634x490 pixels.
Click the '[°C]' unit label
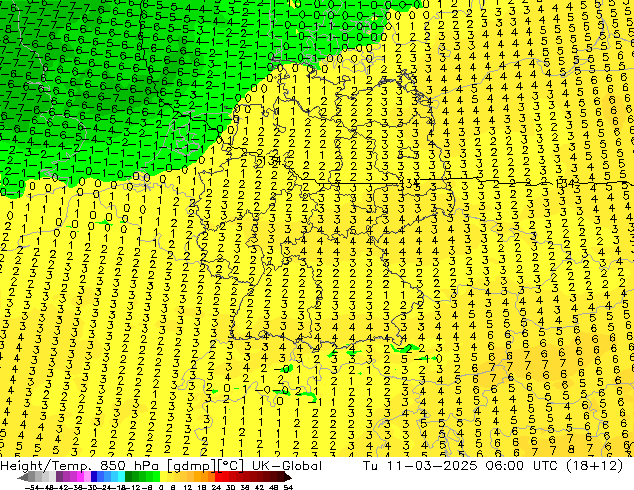[x=232, y=466]
